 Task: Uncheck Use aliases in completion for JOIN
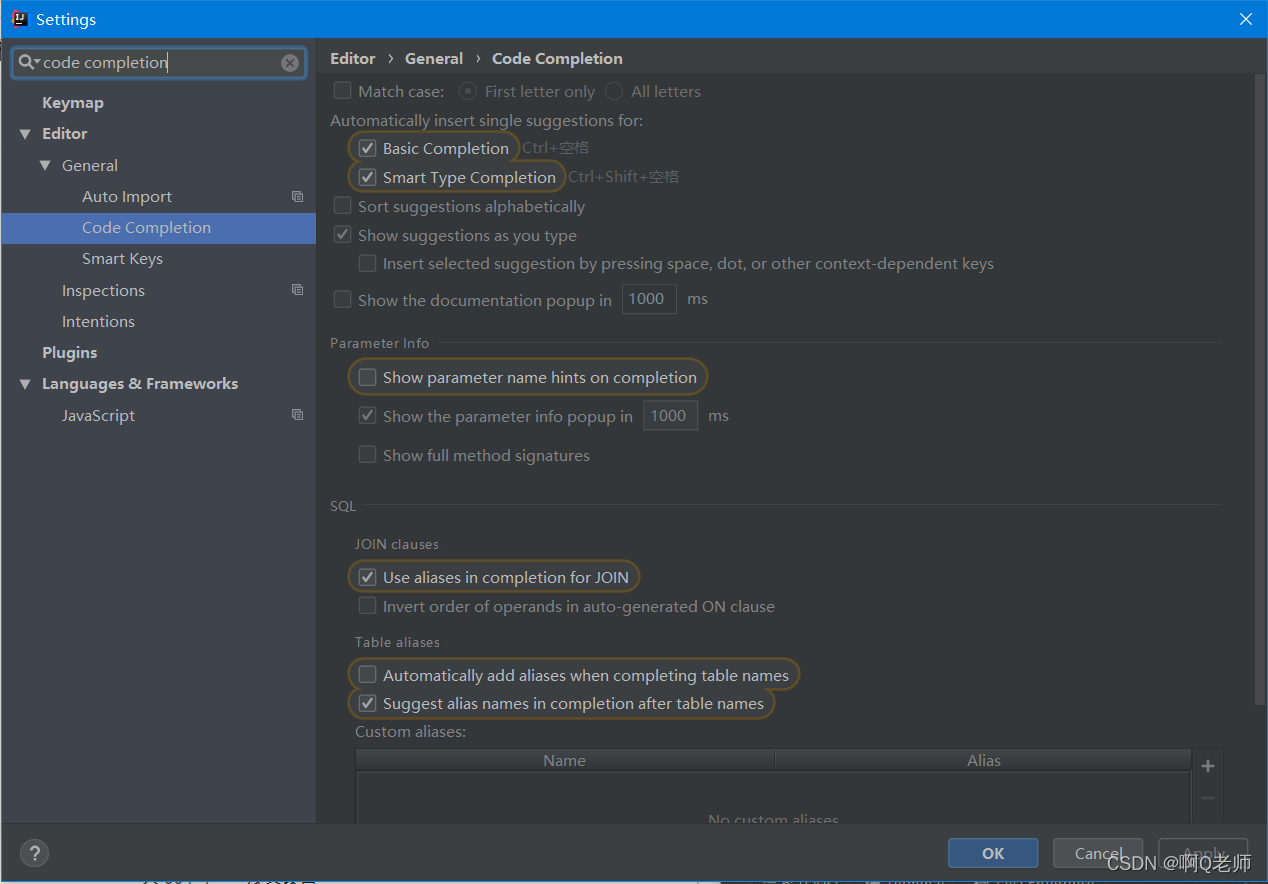point(367,577)
